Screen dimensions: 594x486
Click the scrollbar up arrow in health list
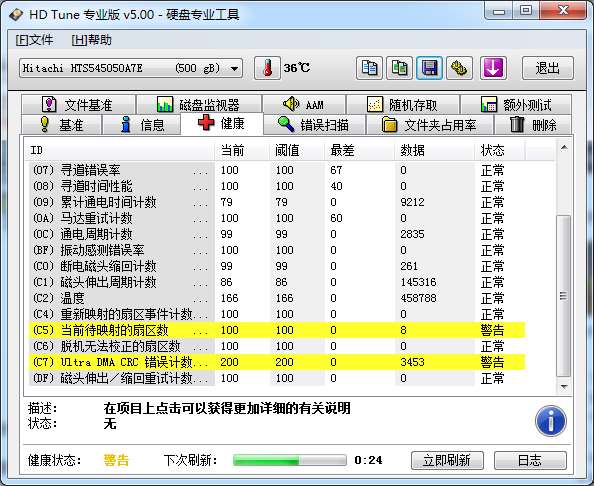[x=564, y=148]
